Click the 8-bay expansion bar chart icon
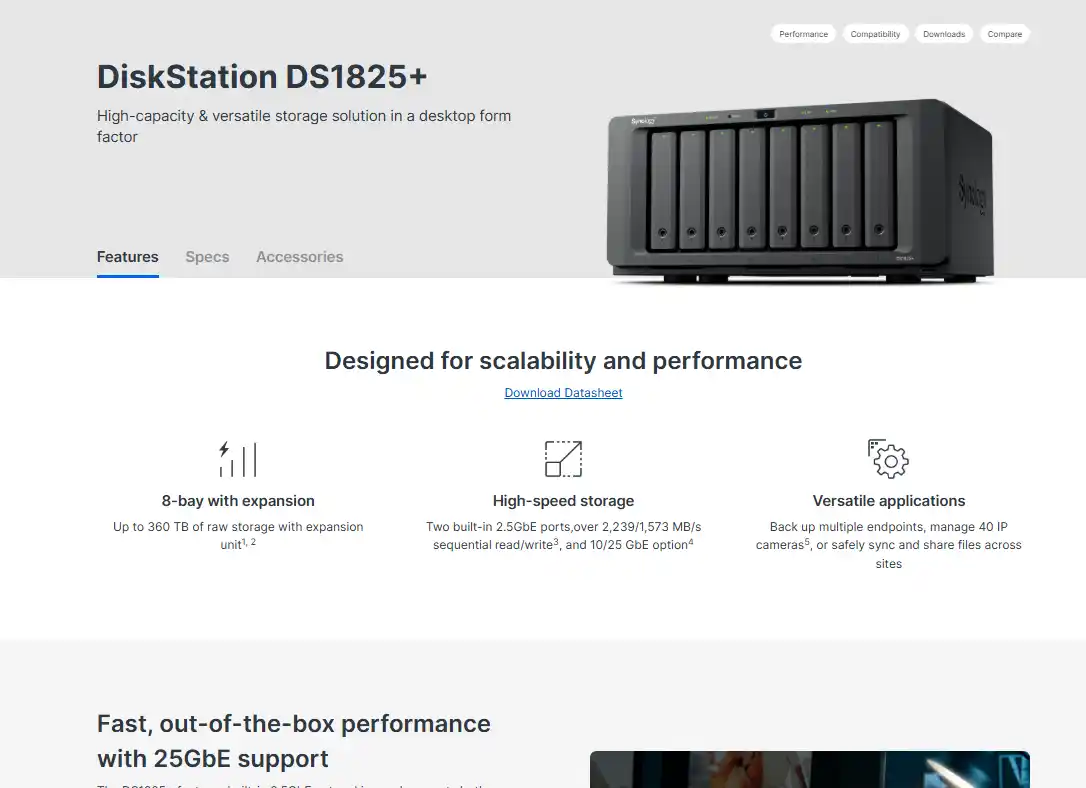 pos(238,459)
